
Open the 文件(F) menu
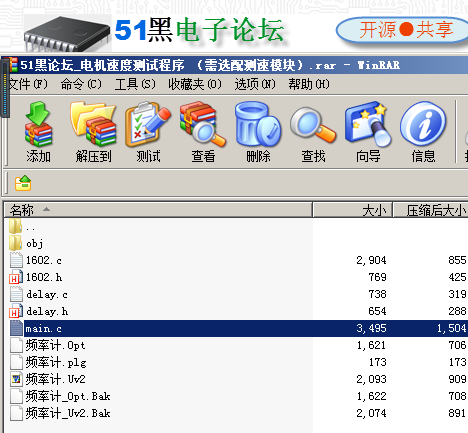click(x=28, y=84)
